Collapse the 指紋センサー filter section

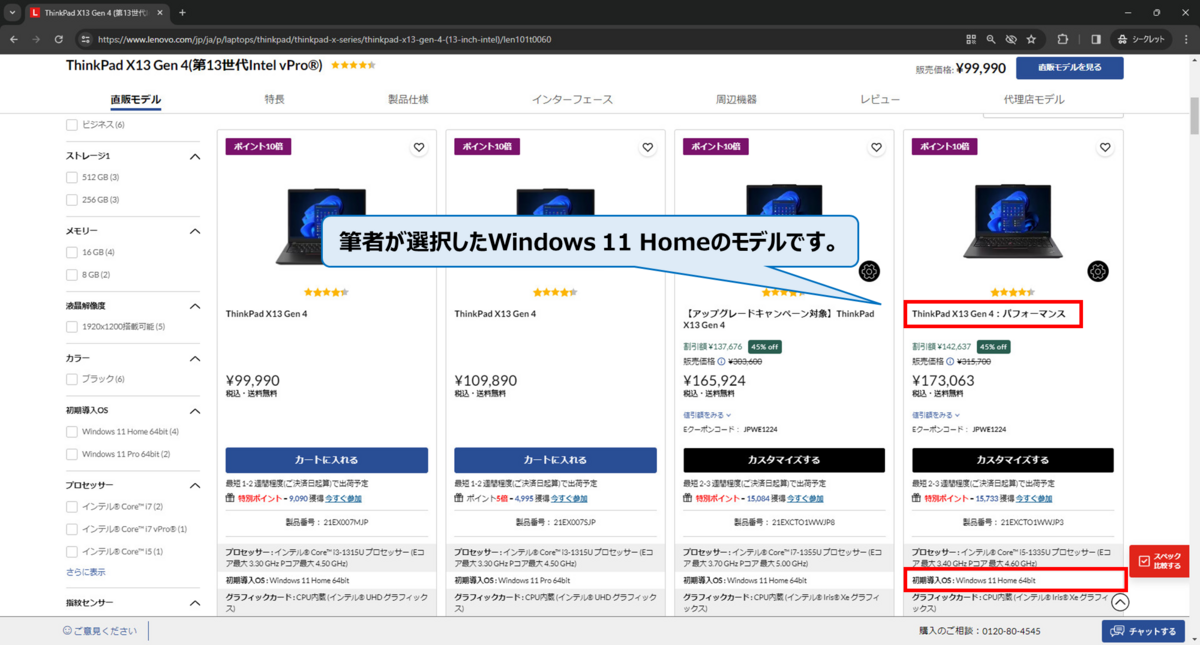195,603
